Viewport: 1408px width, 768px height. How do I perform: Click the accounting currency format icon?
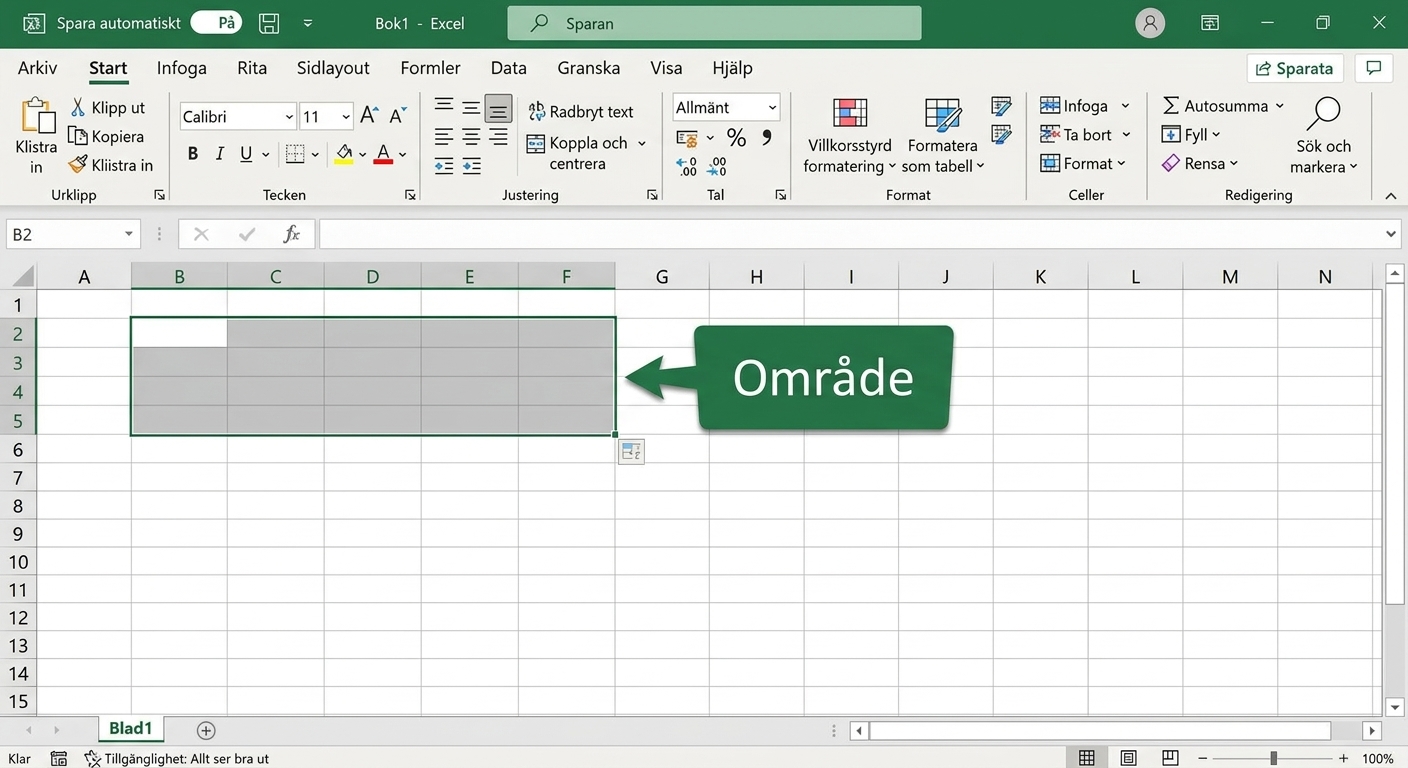click(x=687, y=138)
